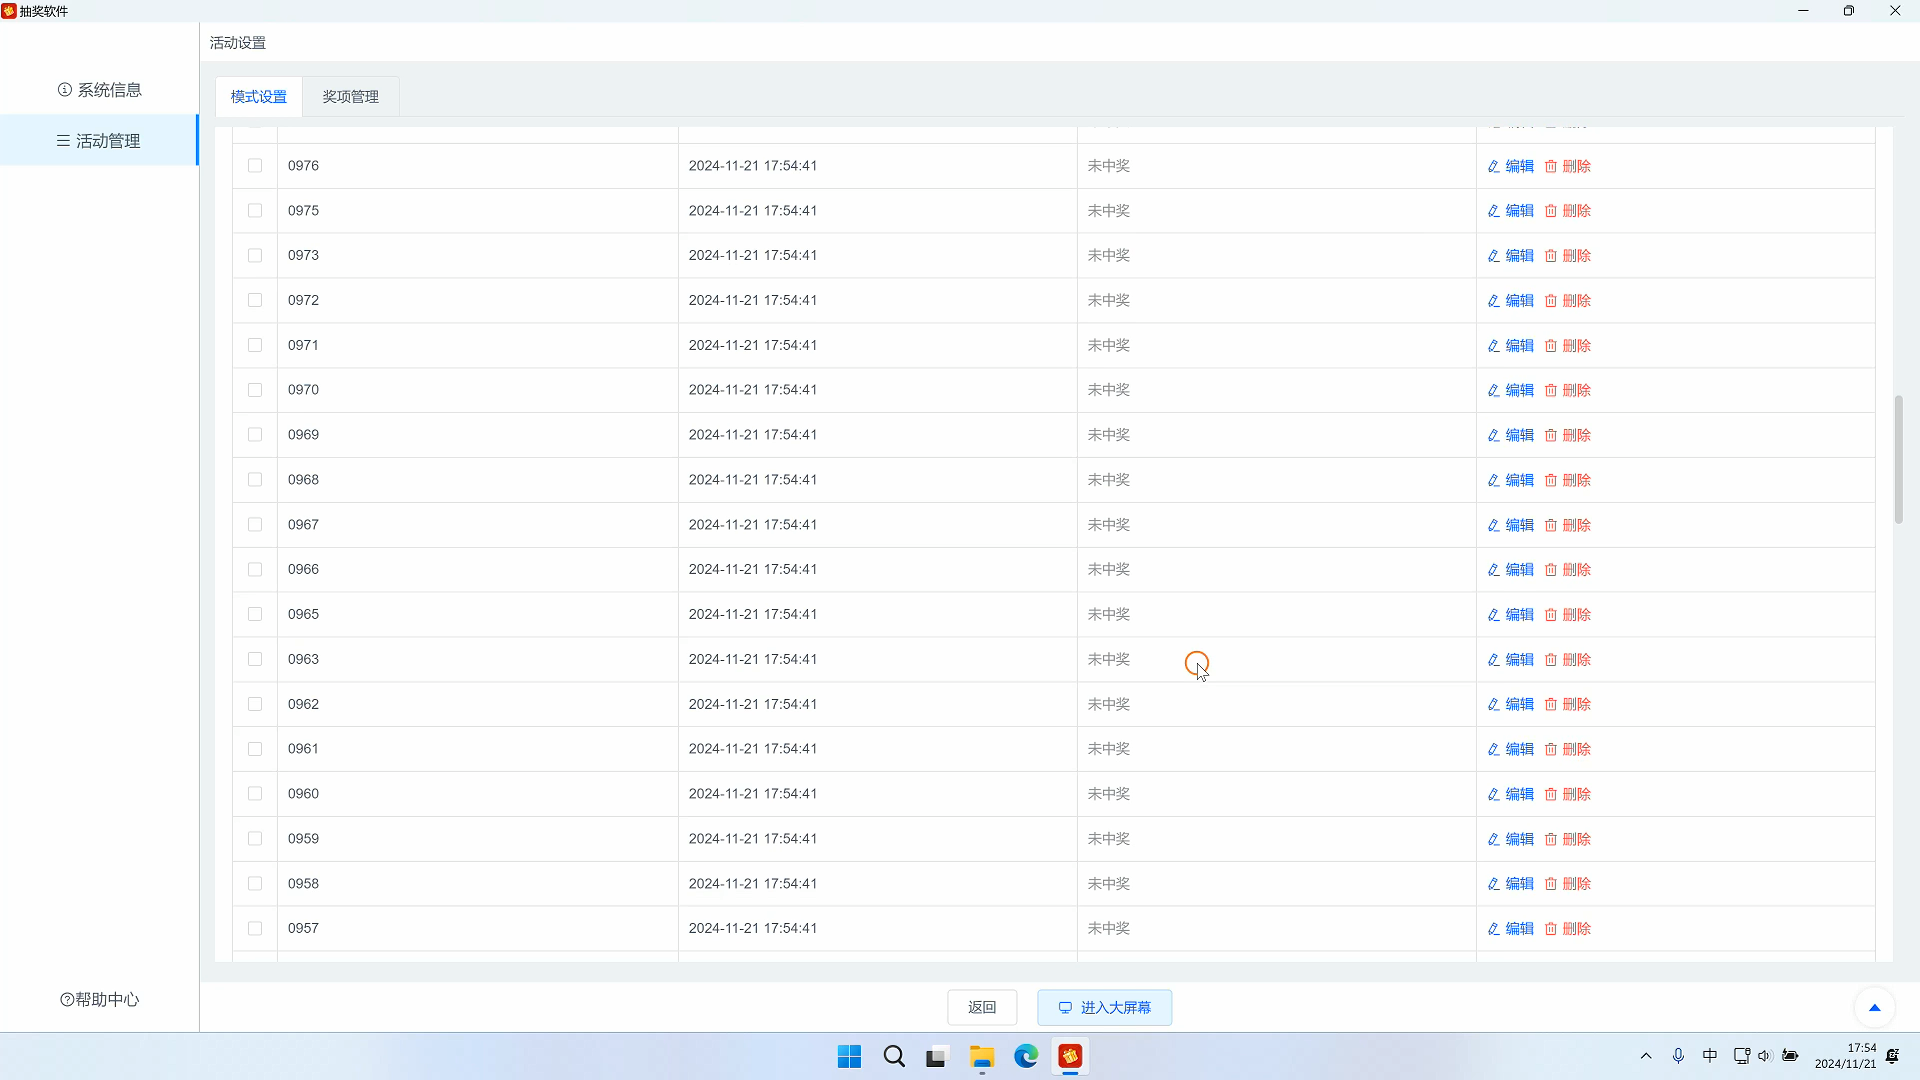
Task: Open Microsoft Edge from the taskbar
Action: [1026, 1056]
